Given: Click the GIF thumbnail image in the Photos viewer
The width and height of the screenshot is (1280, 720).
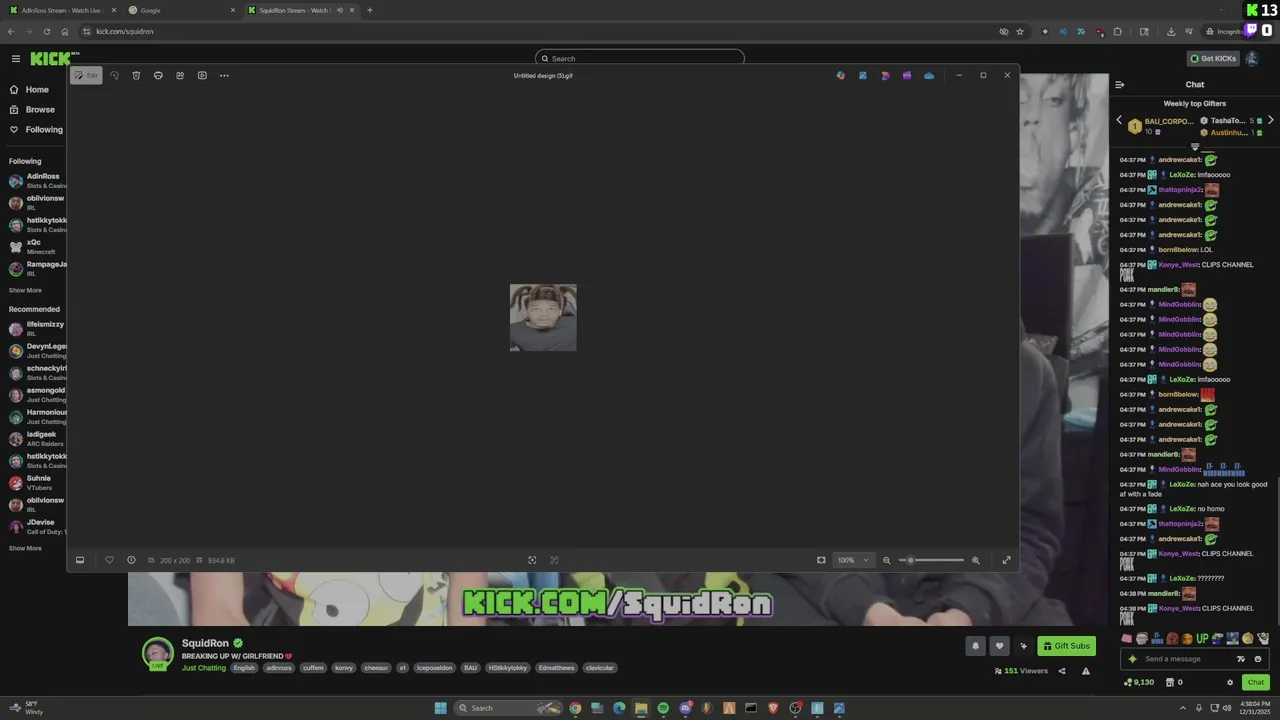Looking at the screenshot, I should click(x=543, y=318).
